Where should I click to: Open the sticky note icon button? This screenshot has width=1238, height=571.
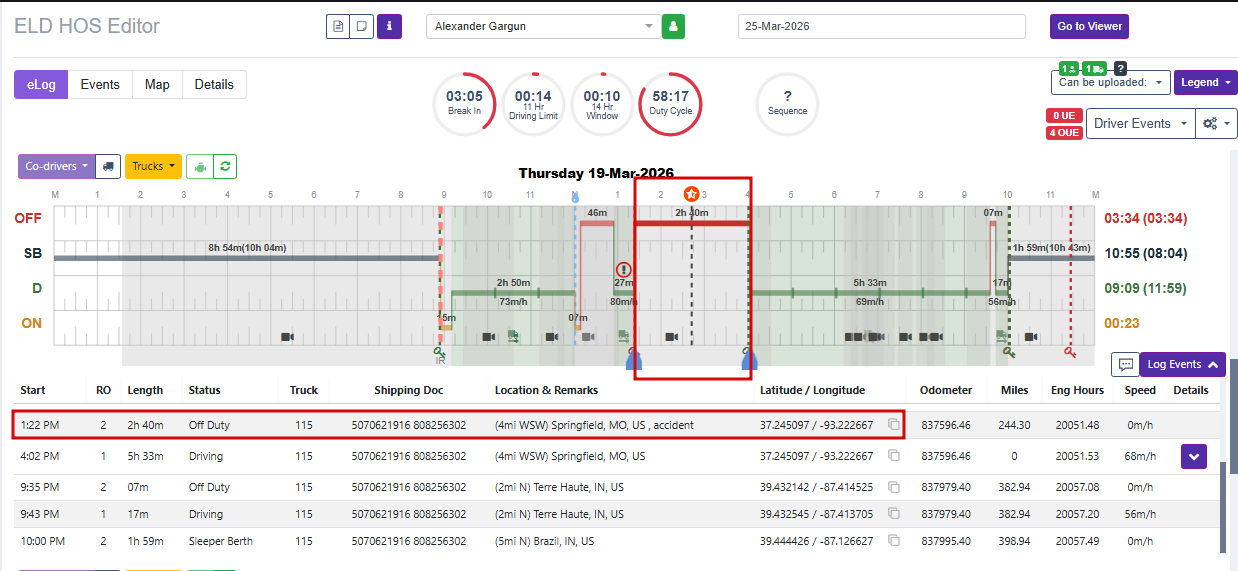(362, 26)
